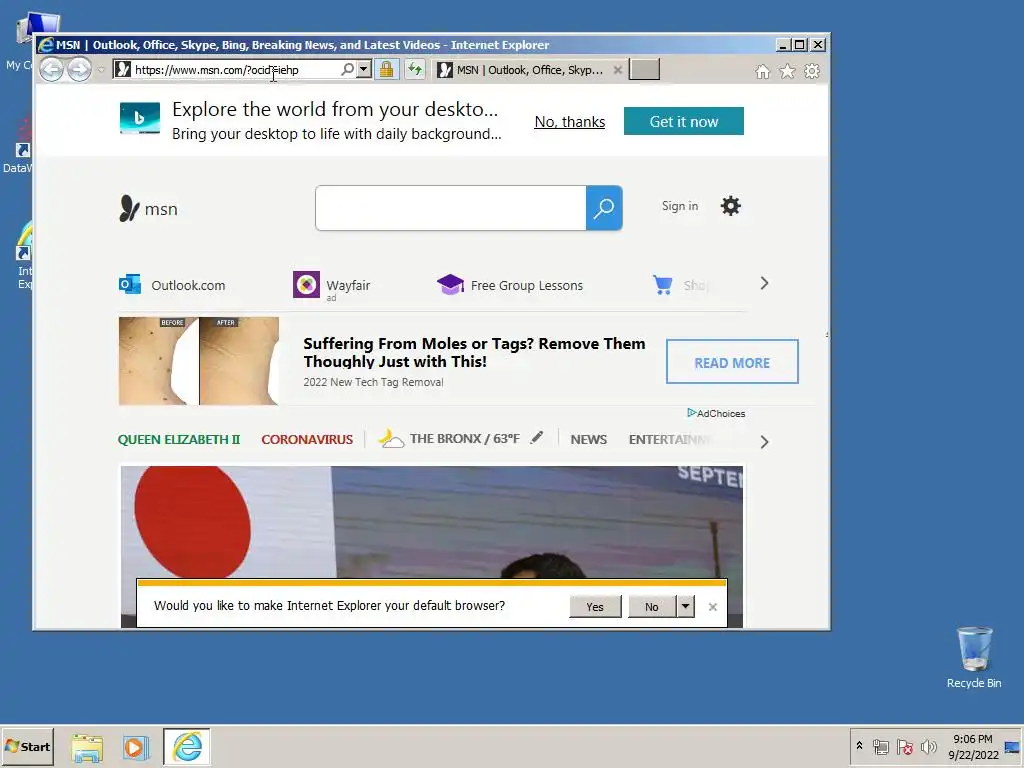
Task: Click the volume speaker tray icon
Action: (x=929, y=746)
